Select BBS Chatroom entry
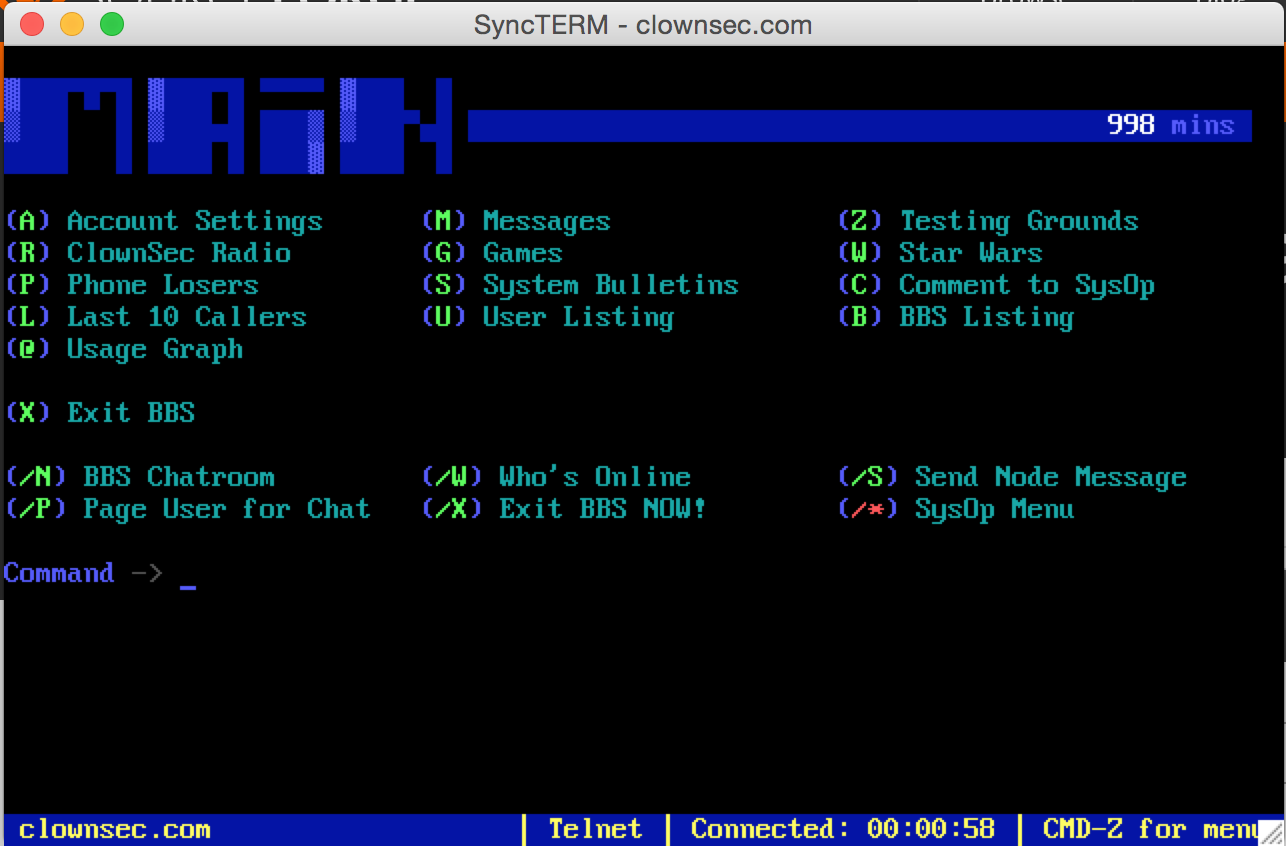 [141, 477]
